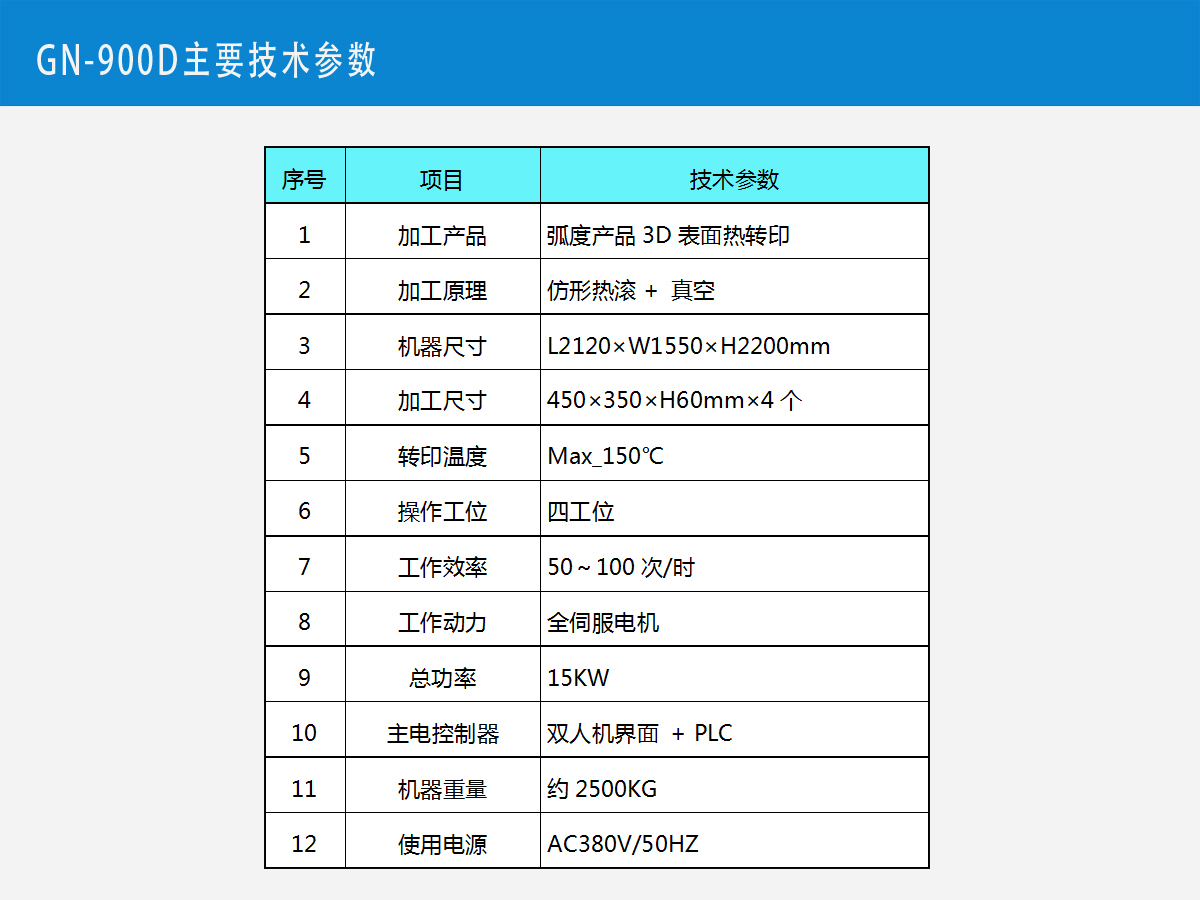Image resolution: width=1200 pixels, height=900 pixels.
Task: Click row number 4 cell
Action: coord(305,398)
